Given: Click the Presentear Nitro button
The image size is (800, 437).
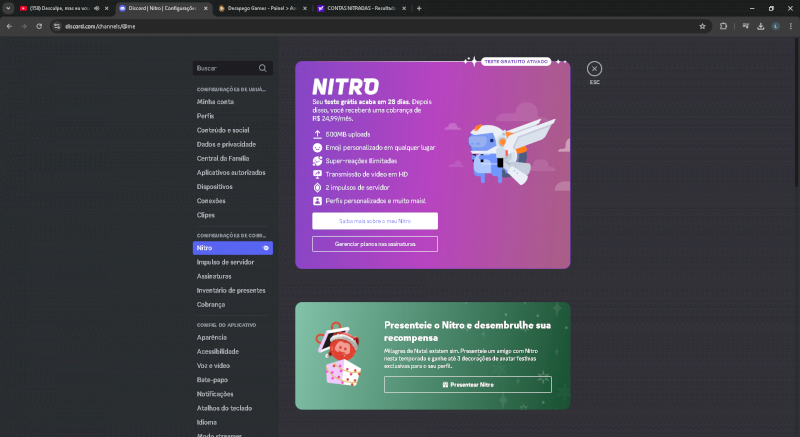Looking at the screenshot, I should (x=468, y=384).
